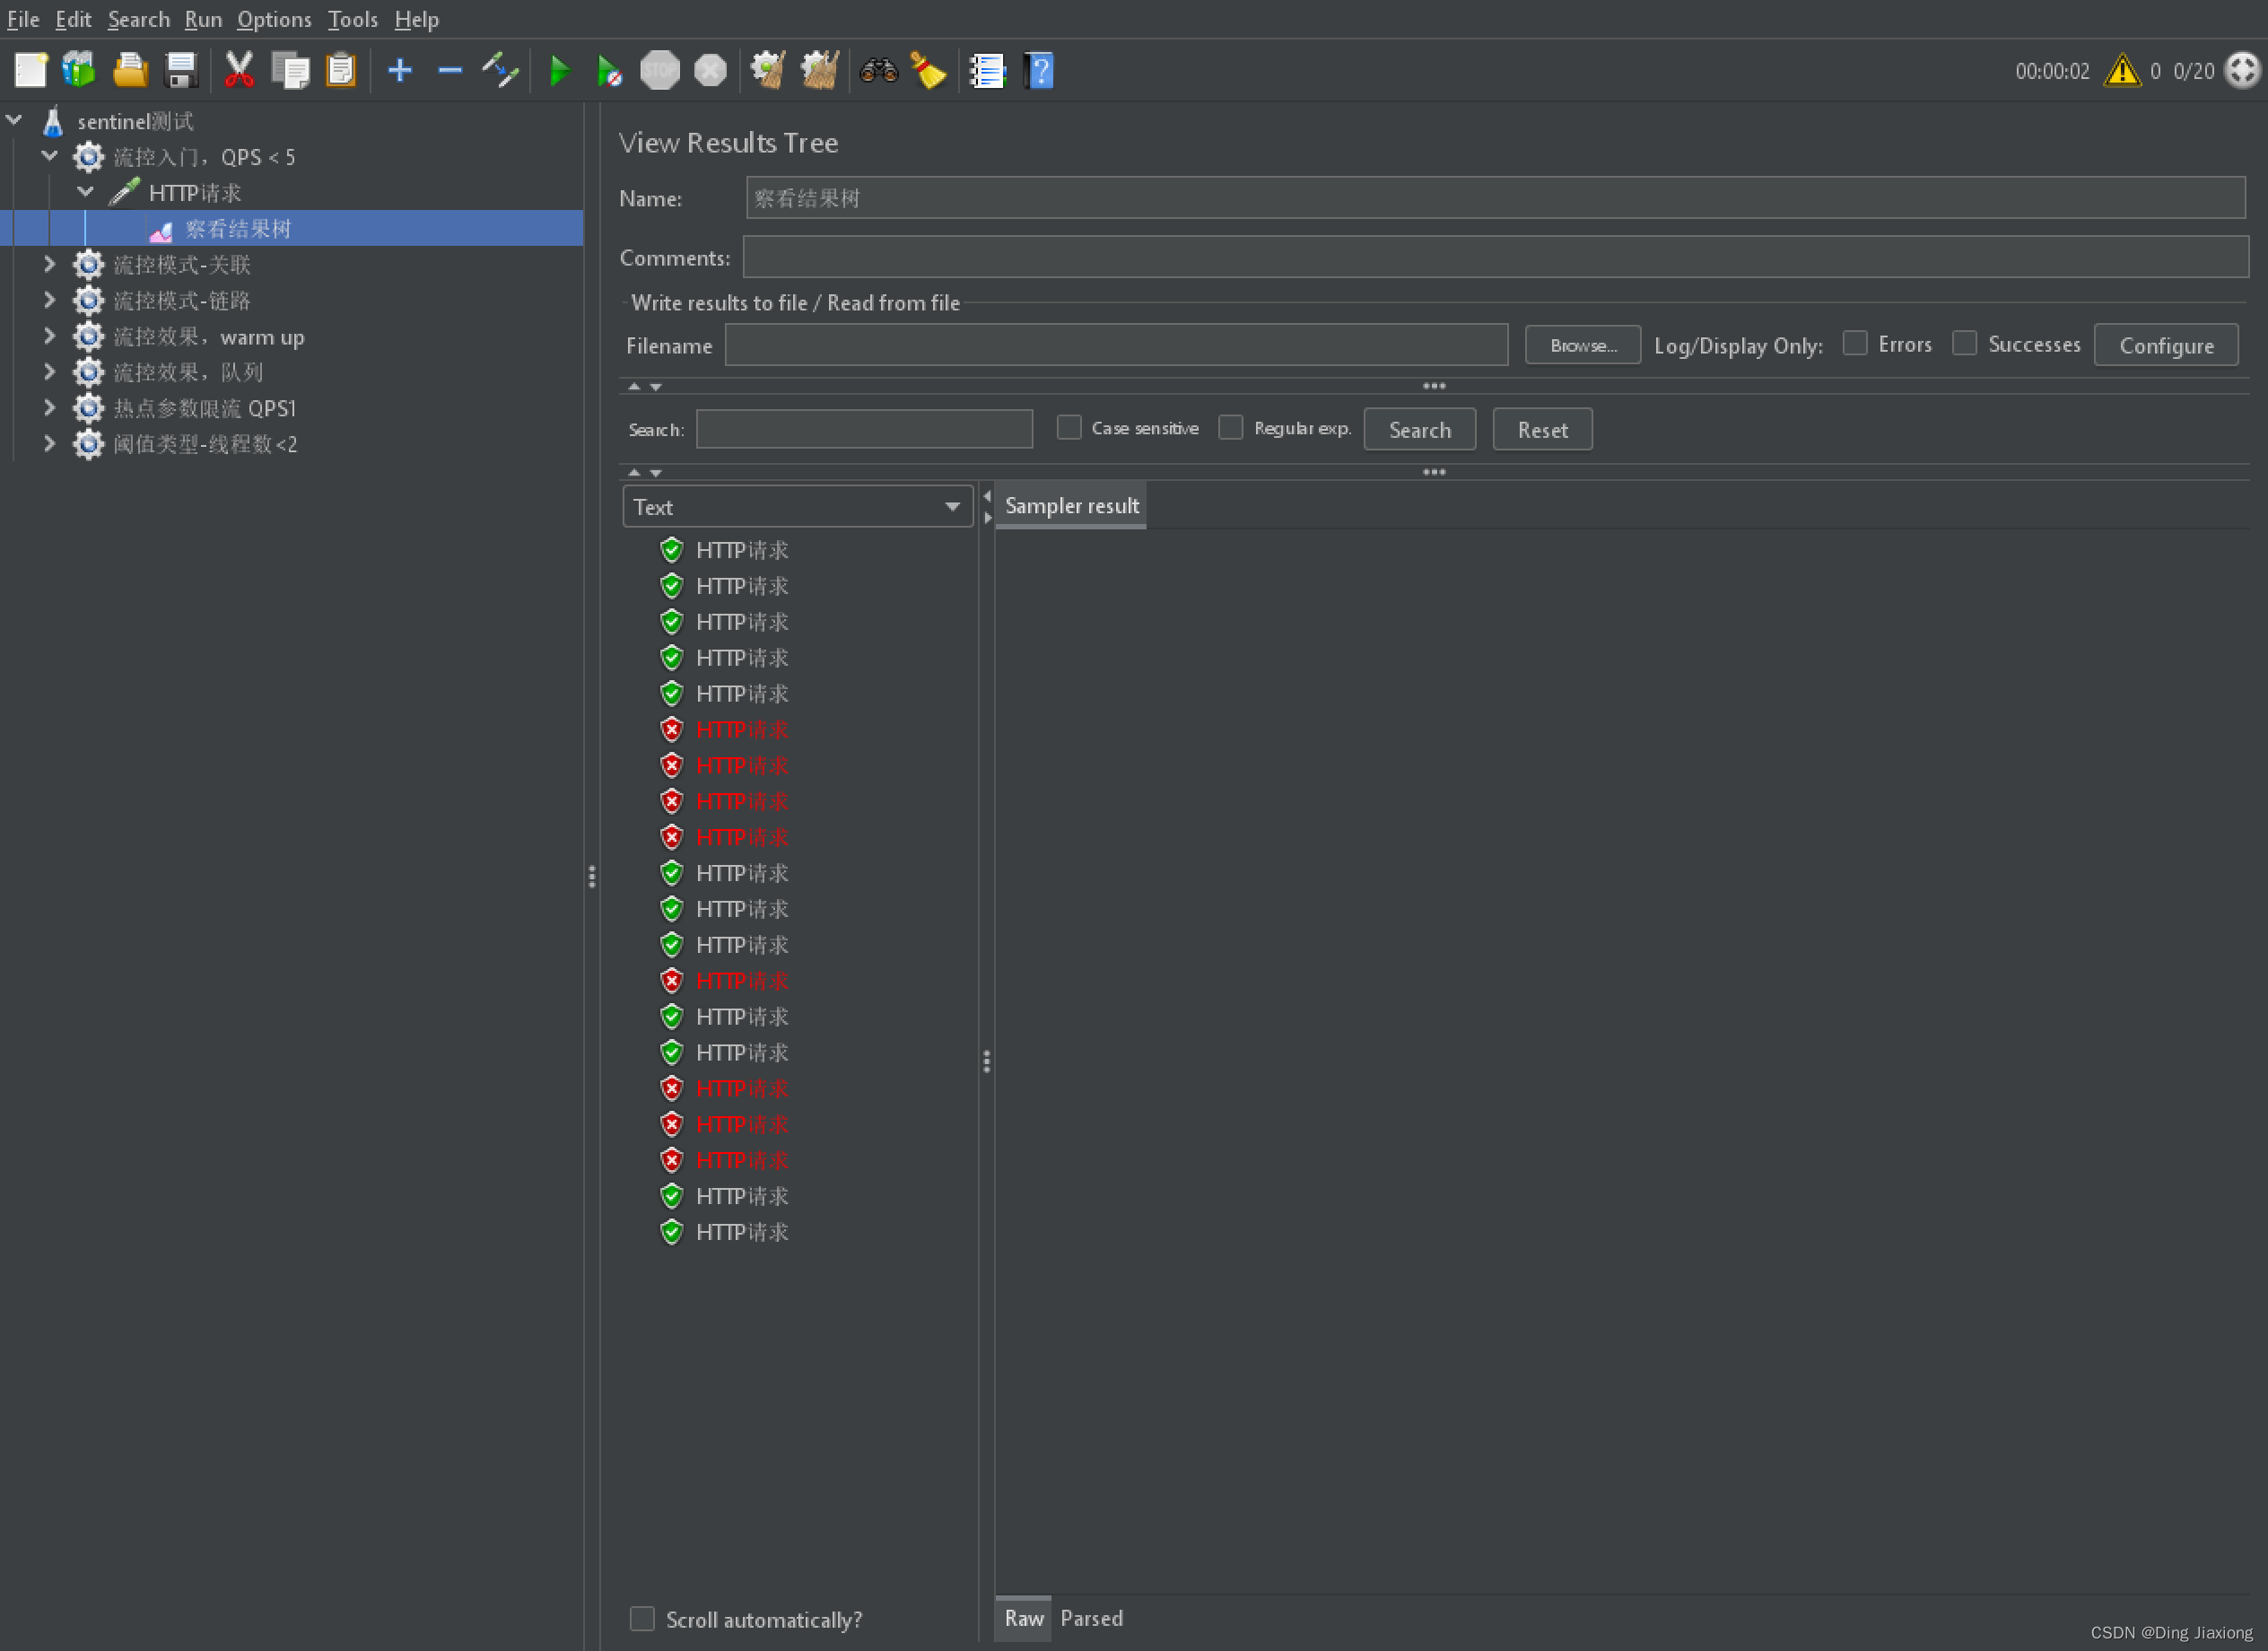Viewport: 2268px width, 1651px height.
Task: Select the Text format dropdown
Action: pyautogui.click(x=794, y=508)
